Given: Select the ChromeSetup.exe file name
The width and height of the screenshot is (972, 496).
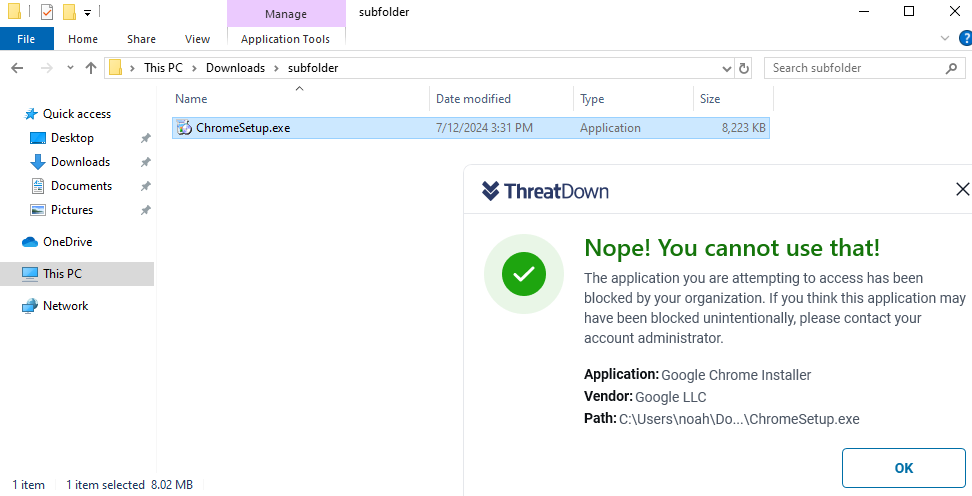Looking at the screenshot, I should pos(243,128).
